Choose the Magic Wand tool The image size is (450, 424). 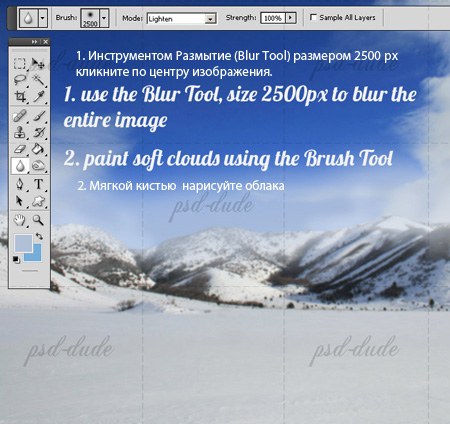[x=39, y=80]
